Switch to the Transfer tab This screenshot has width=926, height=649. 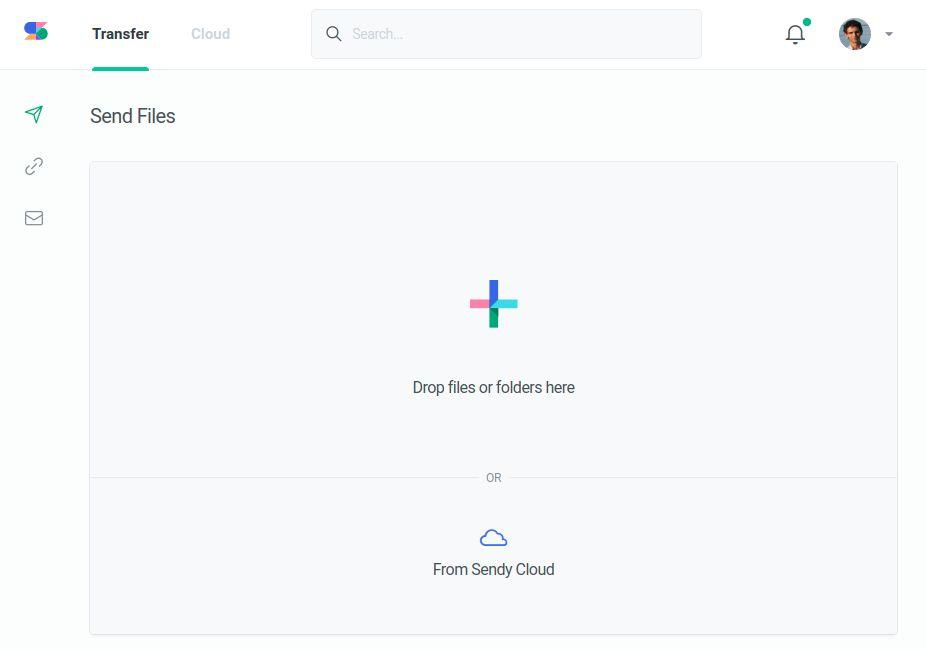click(120, 34)
